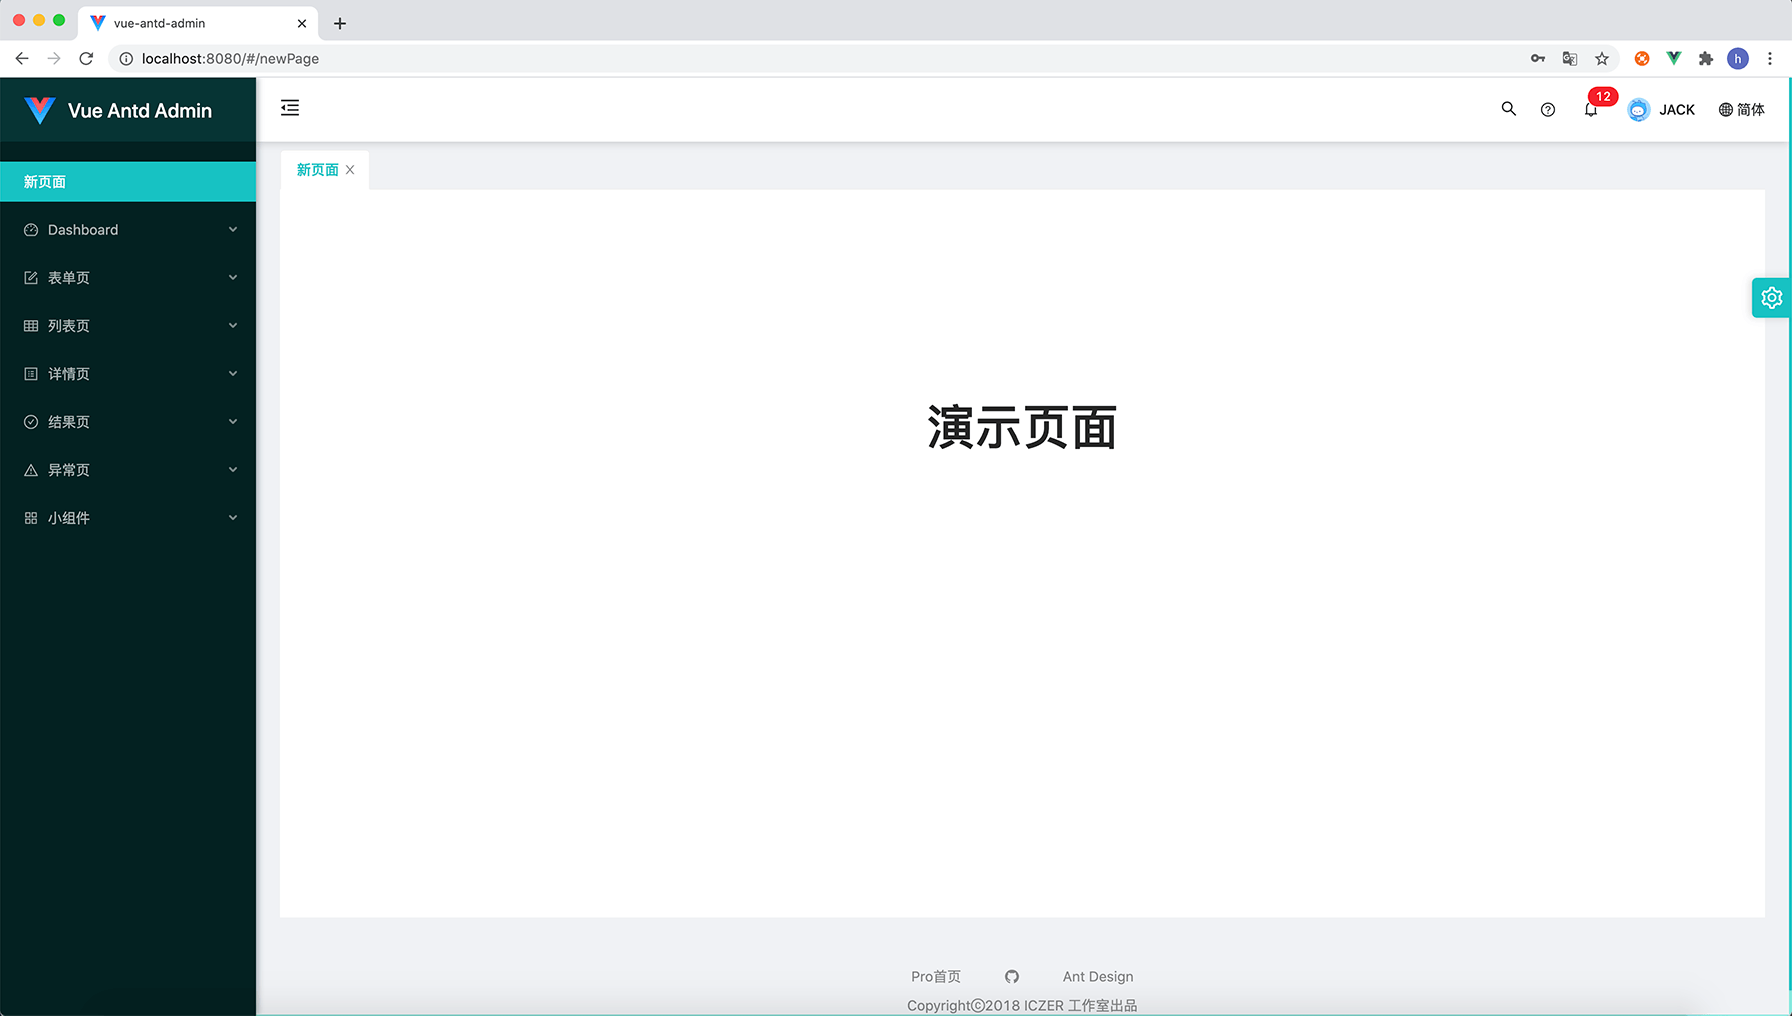Click the help question mark icon
Viewport: 1792px width, 1016px height.
1547,109
